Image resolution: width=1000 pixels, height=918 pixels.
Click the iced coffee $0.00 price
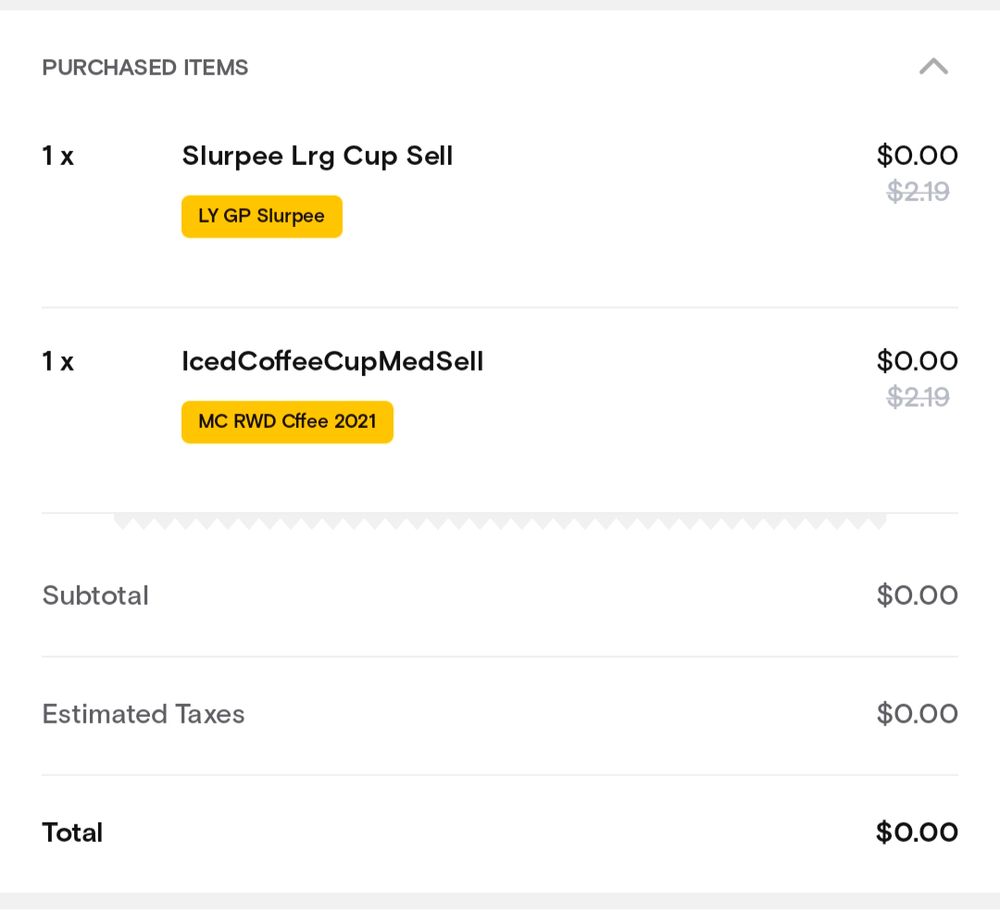click(917, 360)
